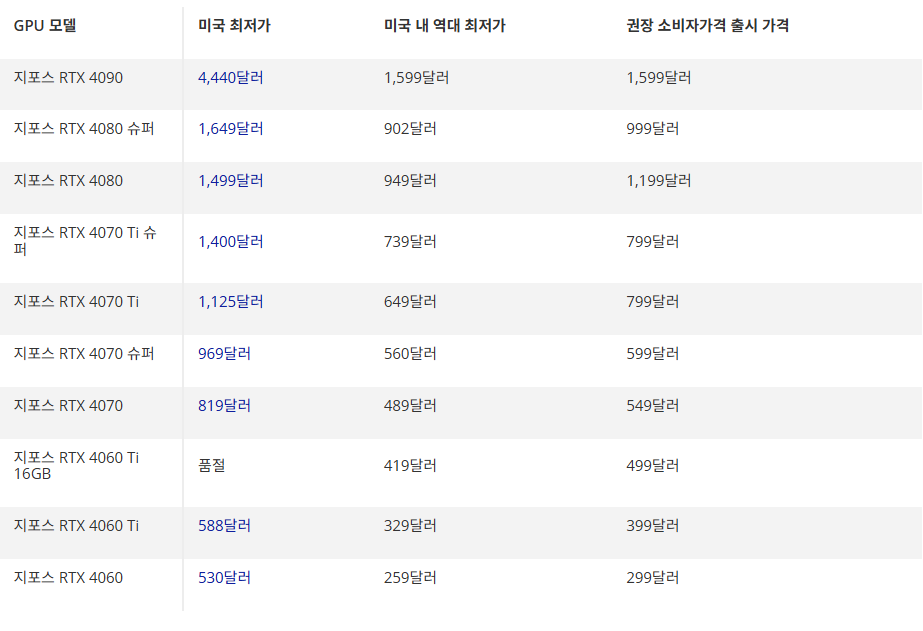Select the '949달러' historical low cell
The image size is (923, 631).
(410, 180)
